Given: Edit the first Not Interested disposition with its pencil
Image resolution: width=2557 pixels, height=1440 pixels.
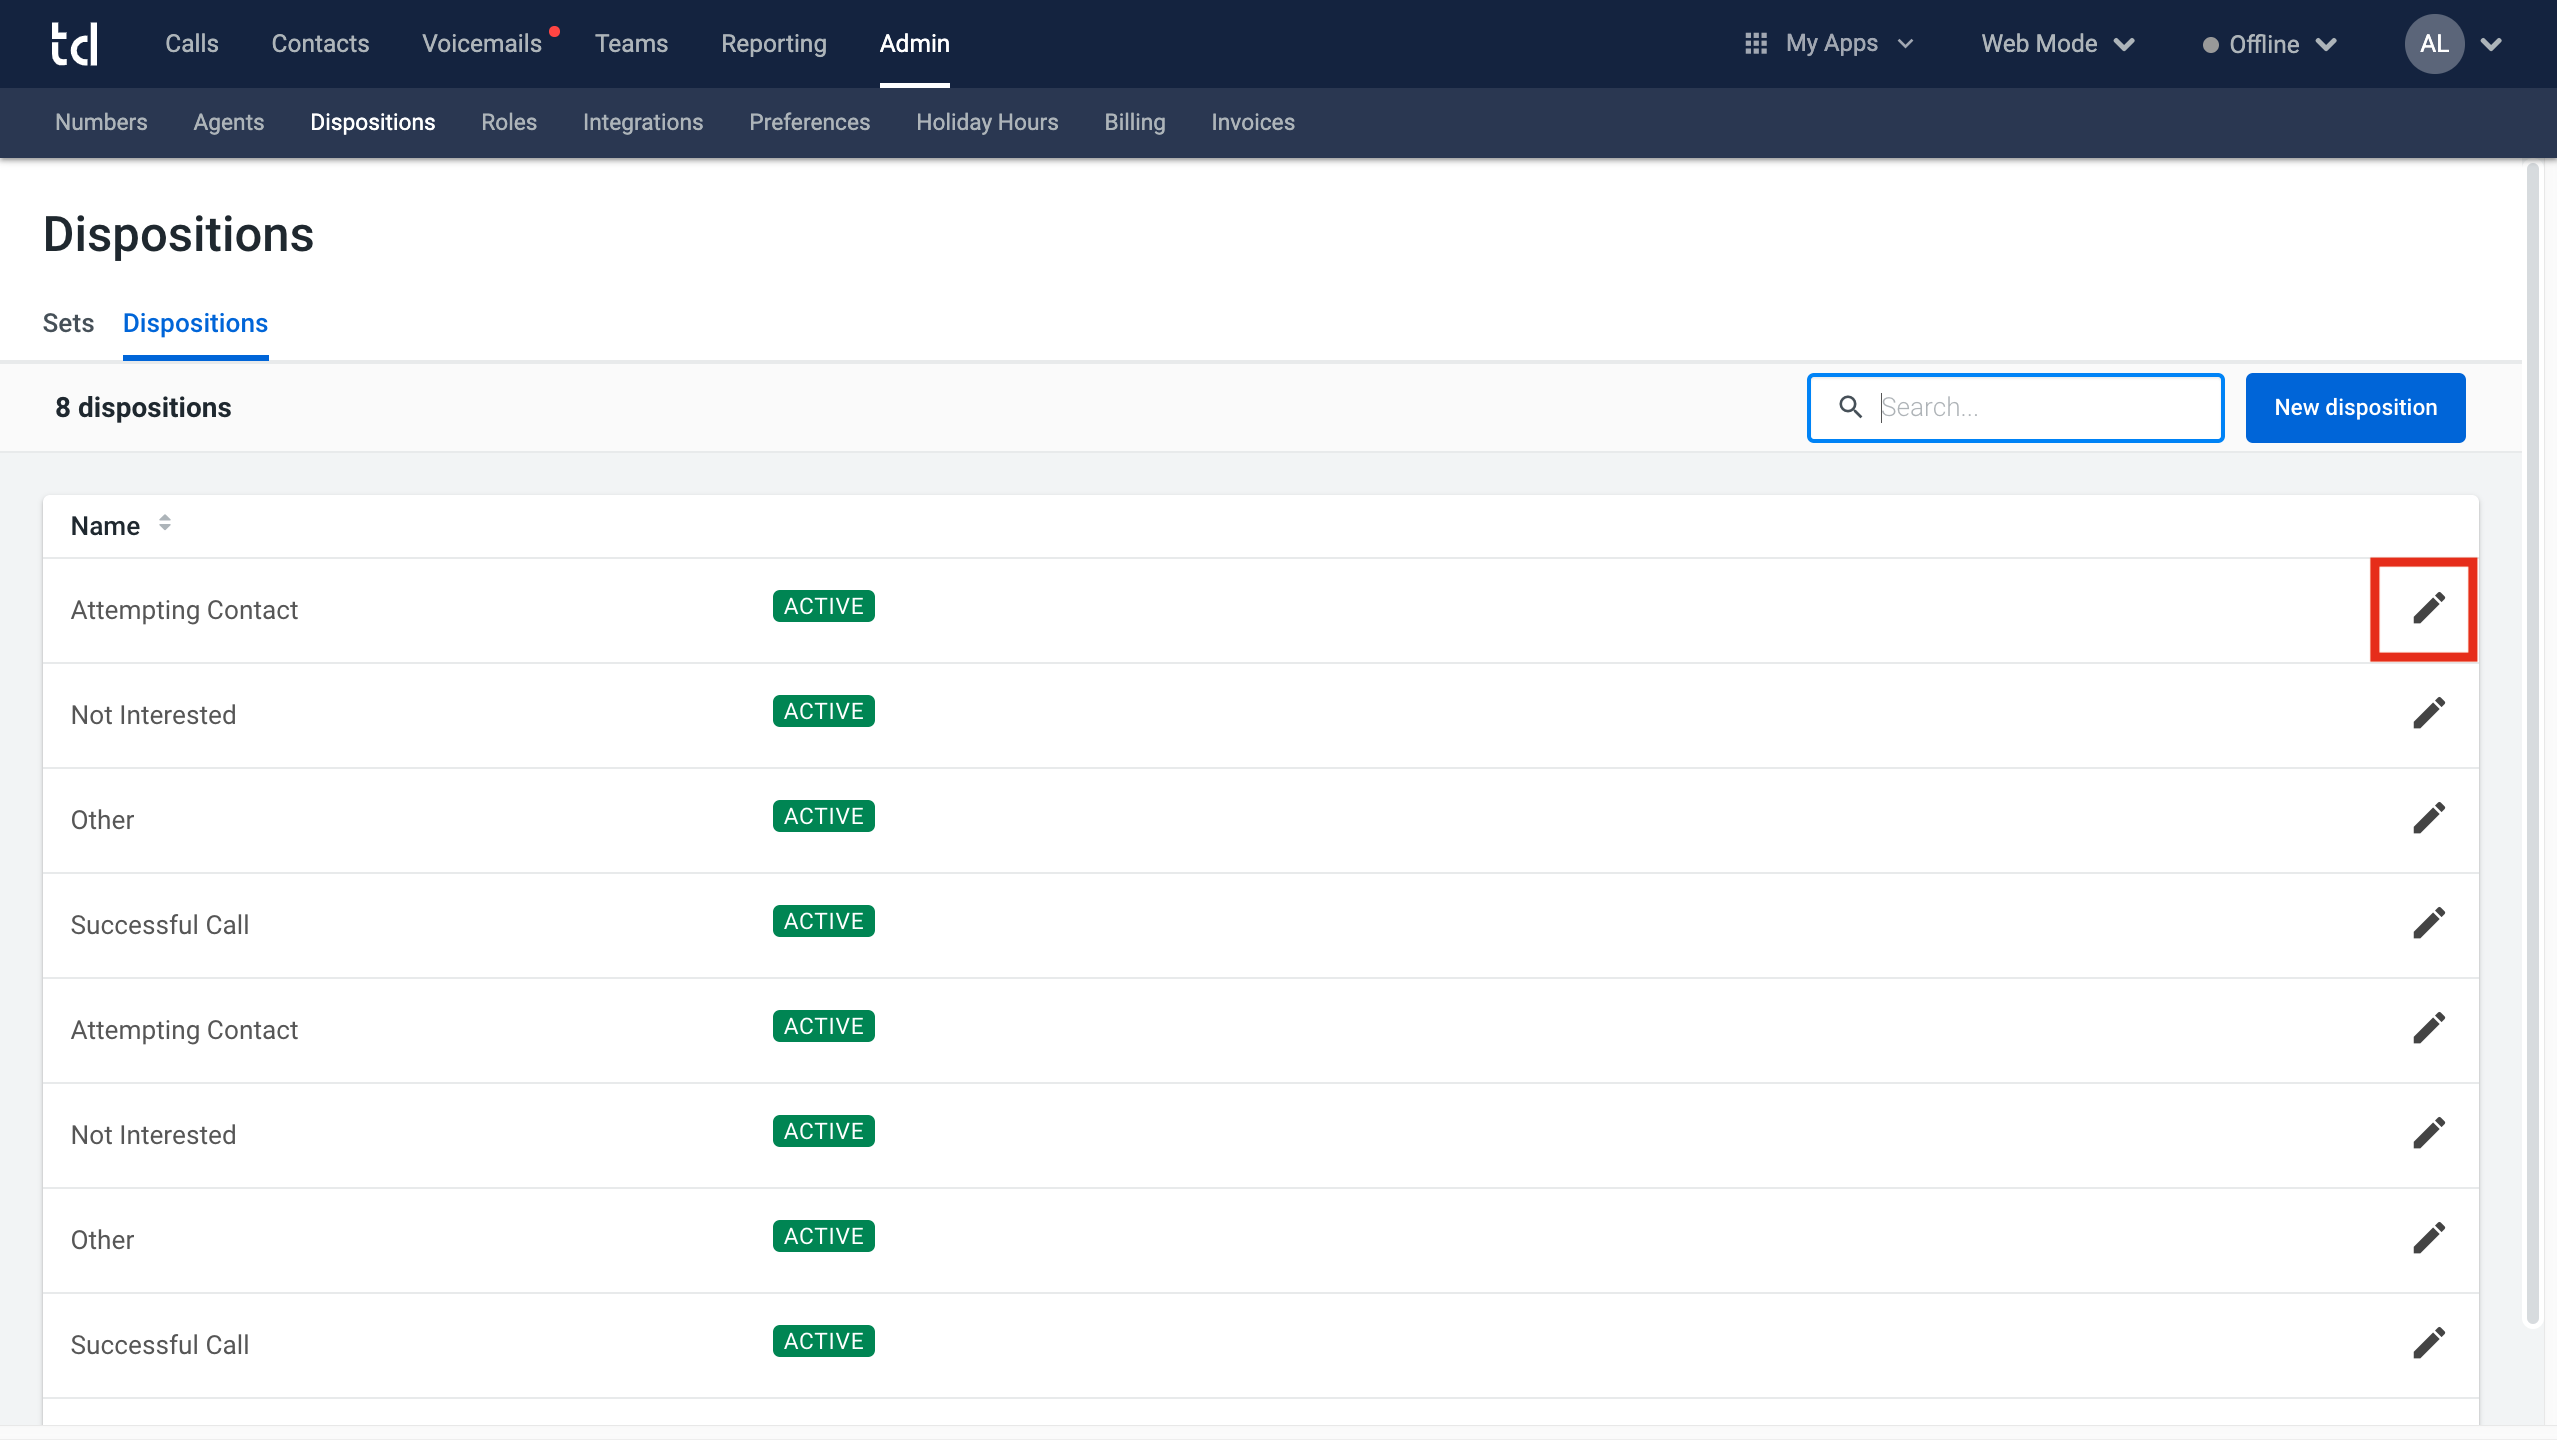Looking at the screenshot, I should pos(2428,713).
